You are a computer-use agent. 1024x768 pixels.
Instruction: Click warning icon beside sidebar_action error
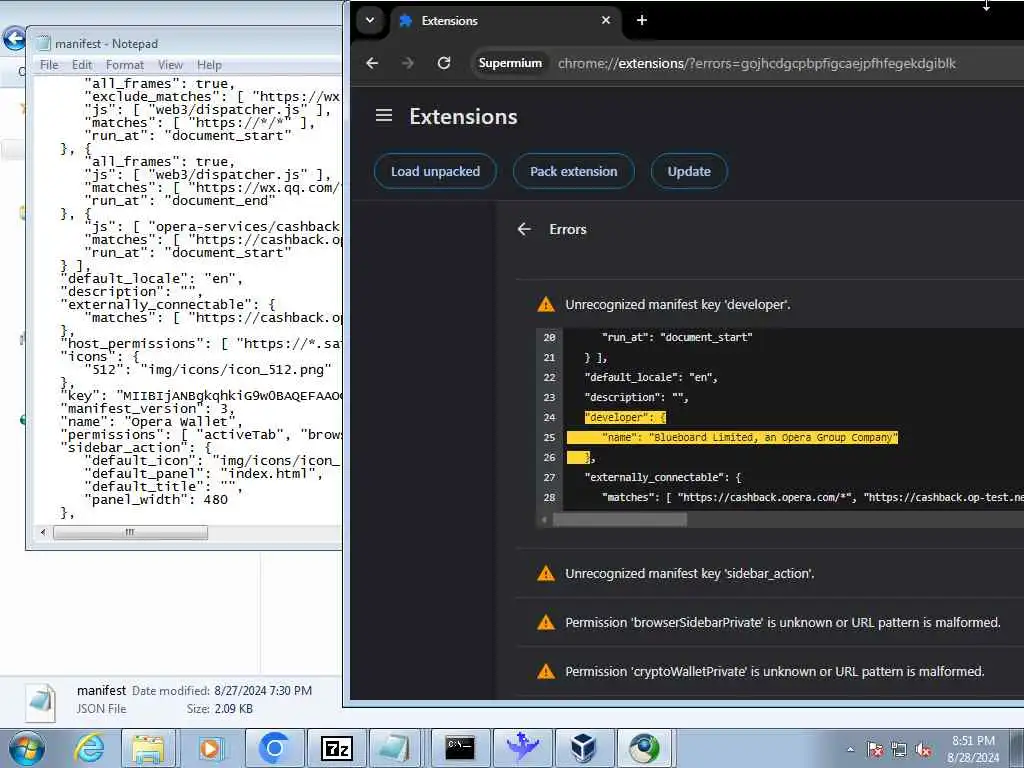point(546,573)
